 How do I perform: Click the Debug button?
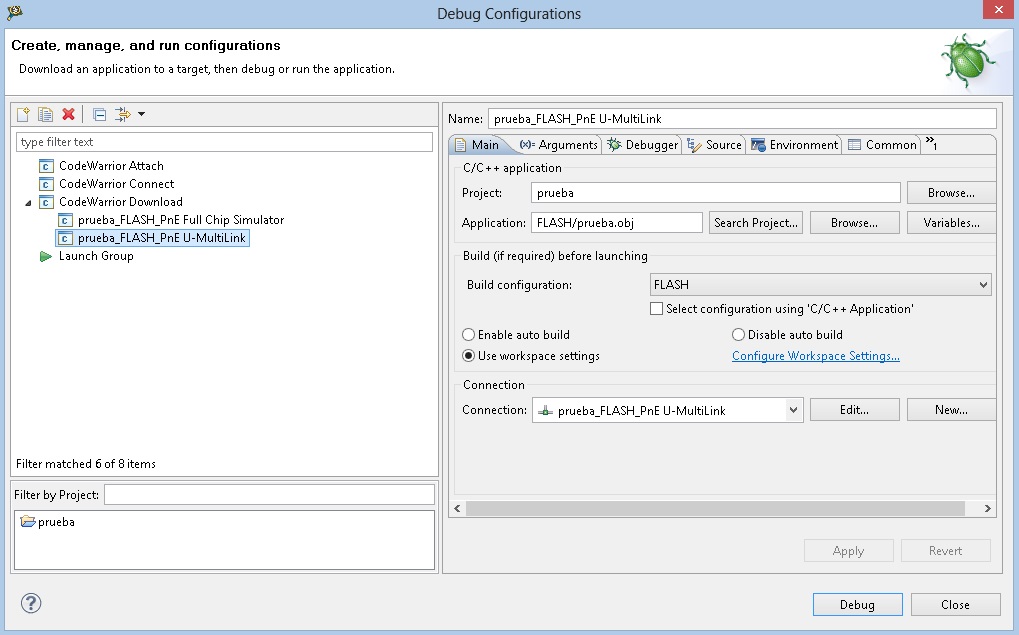coord(857,604)
